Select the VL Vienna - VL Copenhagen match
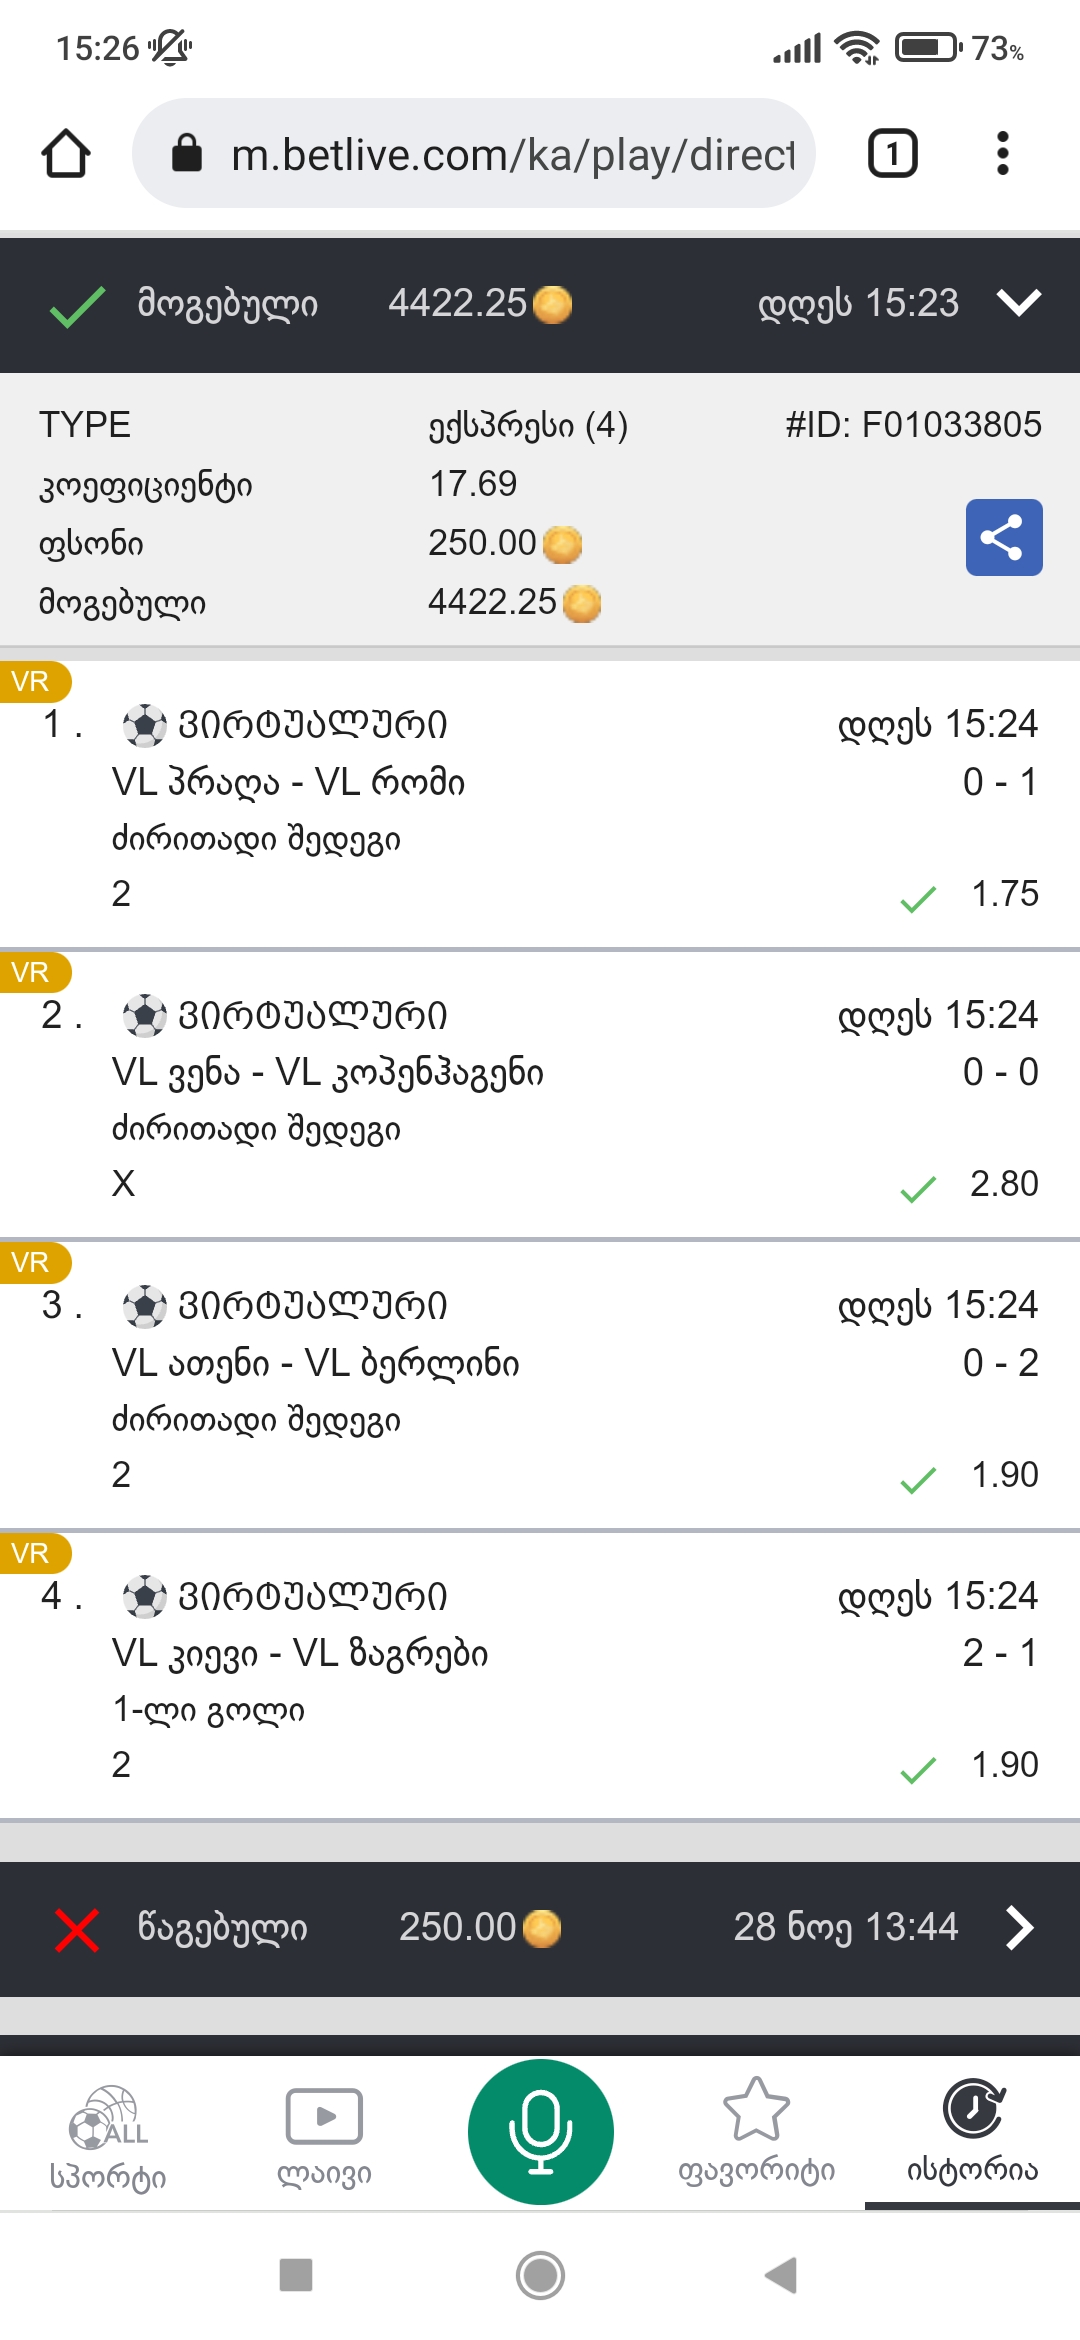 328,1073
